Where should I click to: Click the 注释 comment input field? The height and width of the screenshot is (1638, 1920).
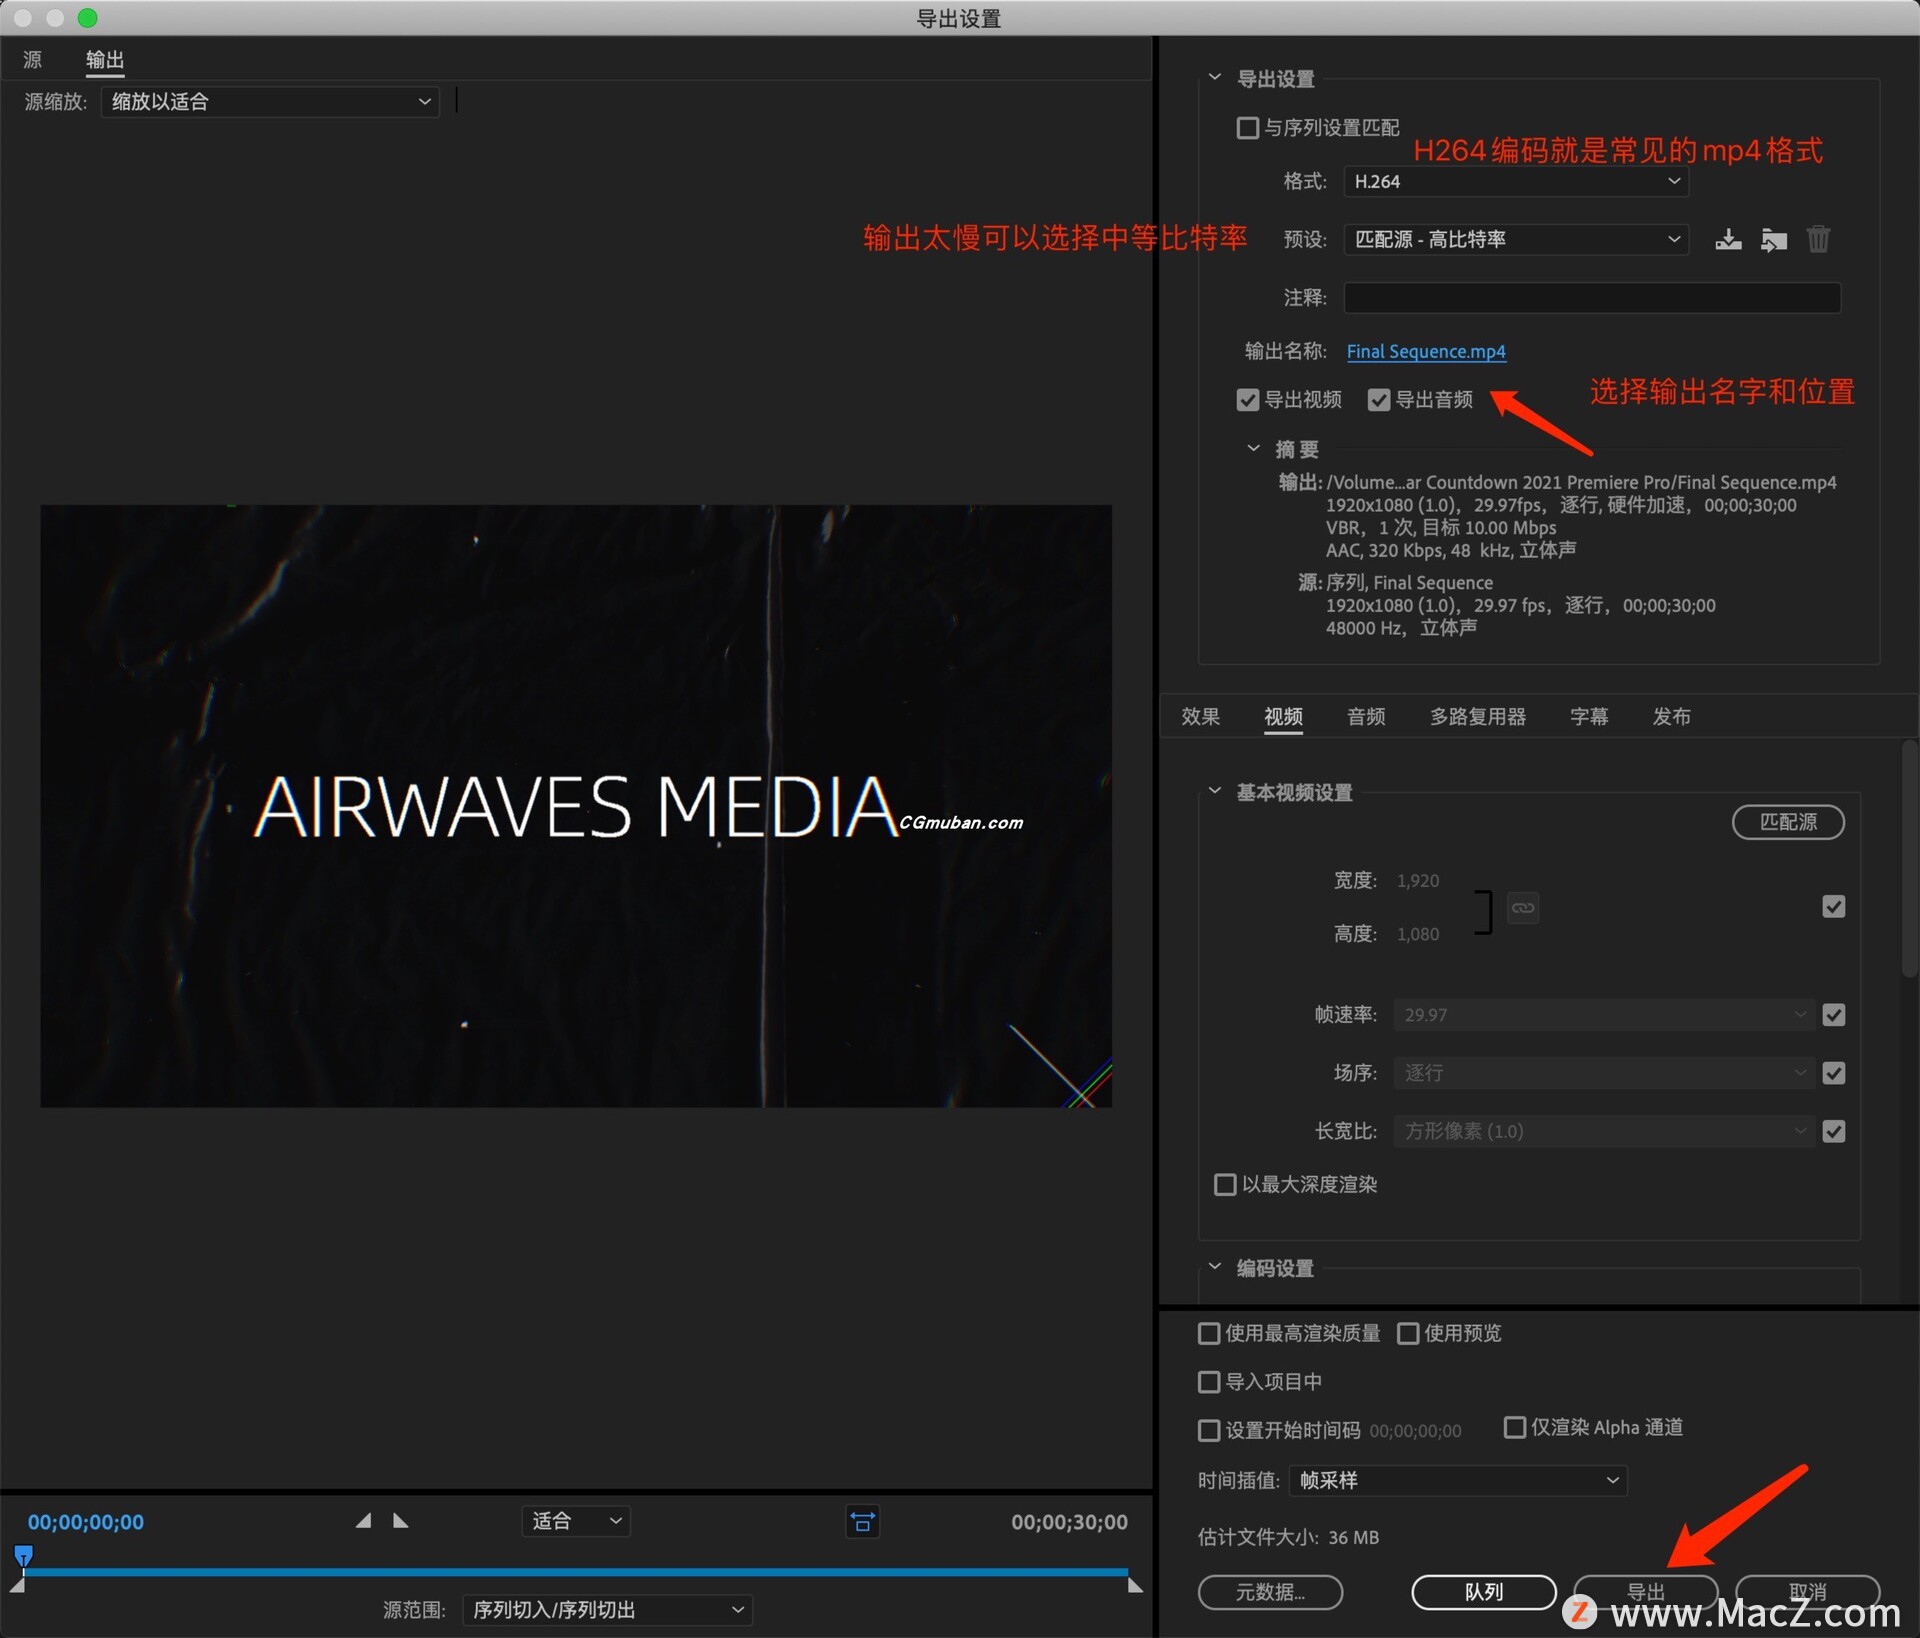(x=1592, y=297)
